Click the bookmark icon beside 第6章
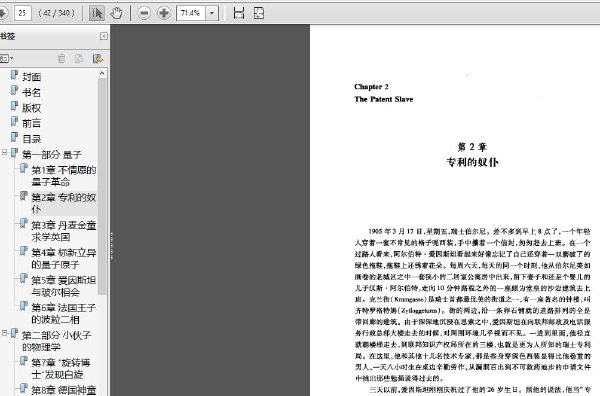The height and width of the screenshot is (396, 600). click(24, 306)
